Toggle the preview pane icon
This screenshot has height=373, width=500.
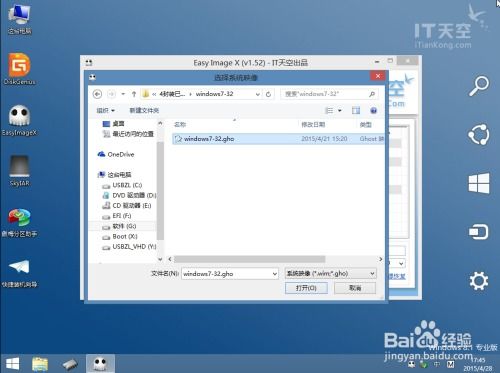pyautogui.click(x=356, y=111)
